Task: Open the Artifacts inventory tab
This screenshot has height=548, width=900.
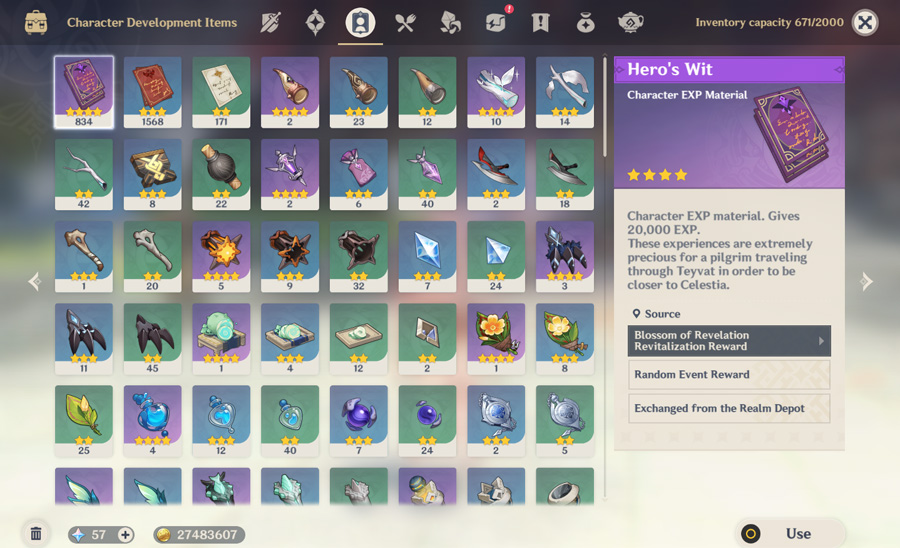Action: (x=315, y=23)
